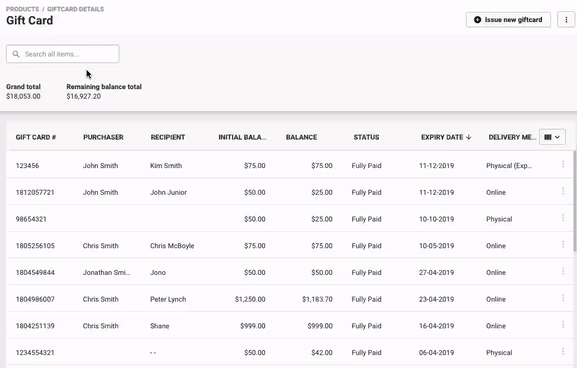Click the $1,250.00 initial balance cell

click(250, 299)
